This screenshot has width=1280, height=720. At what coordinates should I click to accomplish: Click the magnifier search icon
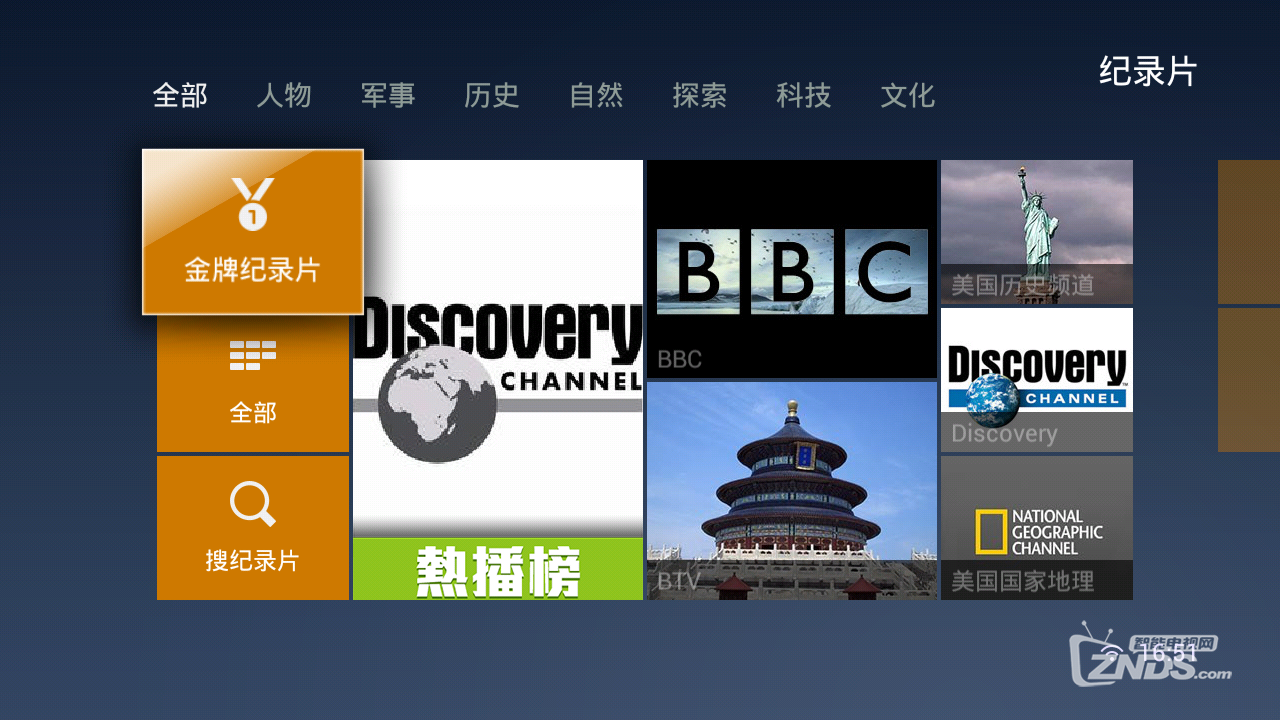[x=252, y=504]
